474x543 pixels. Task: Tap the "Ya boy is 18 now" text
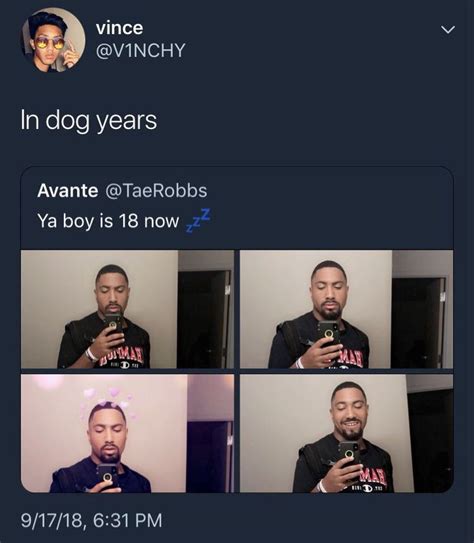(x=108, y=221)
